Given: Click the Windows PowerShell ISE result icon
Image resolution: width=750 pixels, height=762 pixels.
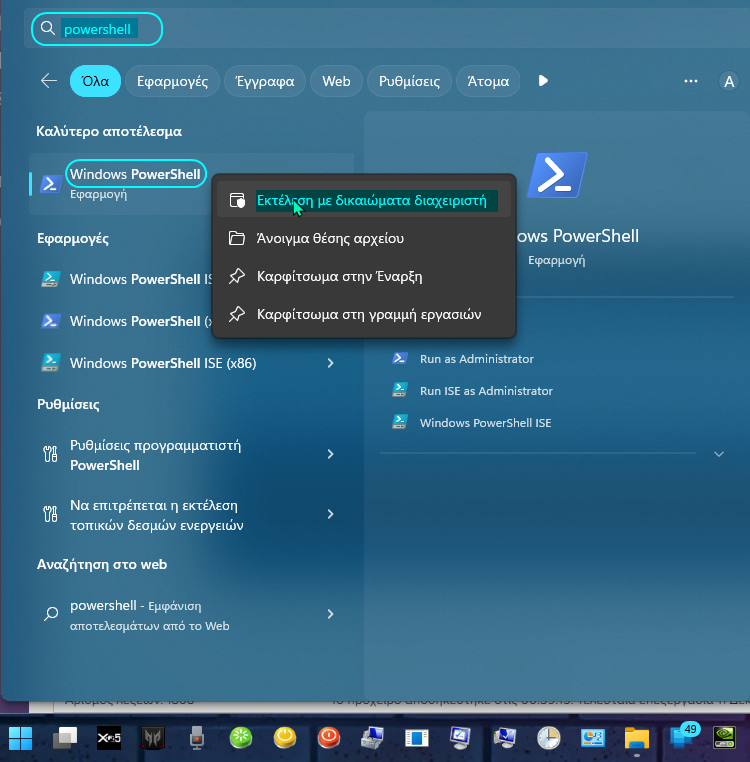Looking at the screenshot, I should click(51, 279).
